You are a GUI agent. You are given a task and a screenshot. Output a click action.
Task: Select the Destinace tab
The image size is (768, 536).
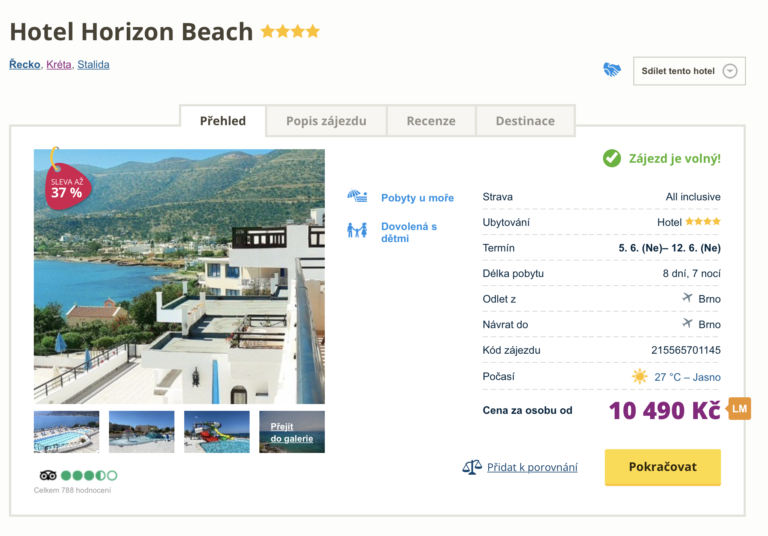(x=525, y=121)
